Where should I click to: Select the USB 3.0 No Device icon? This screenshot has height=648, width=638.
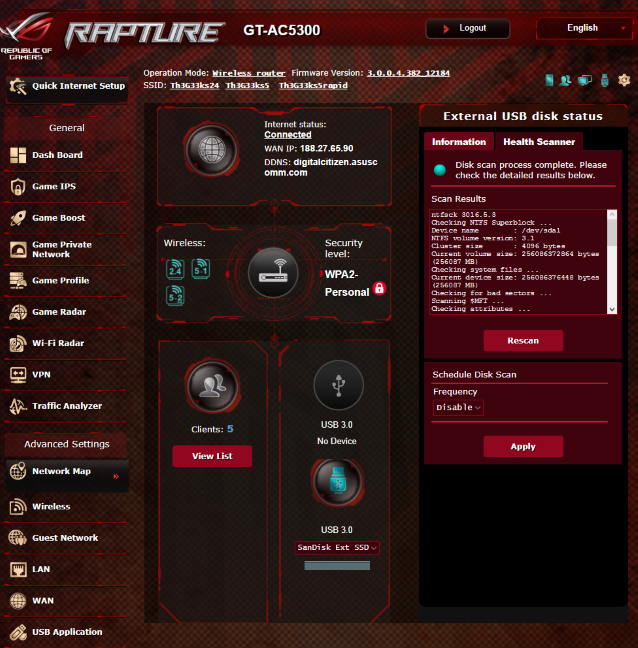point(338,385)
